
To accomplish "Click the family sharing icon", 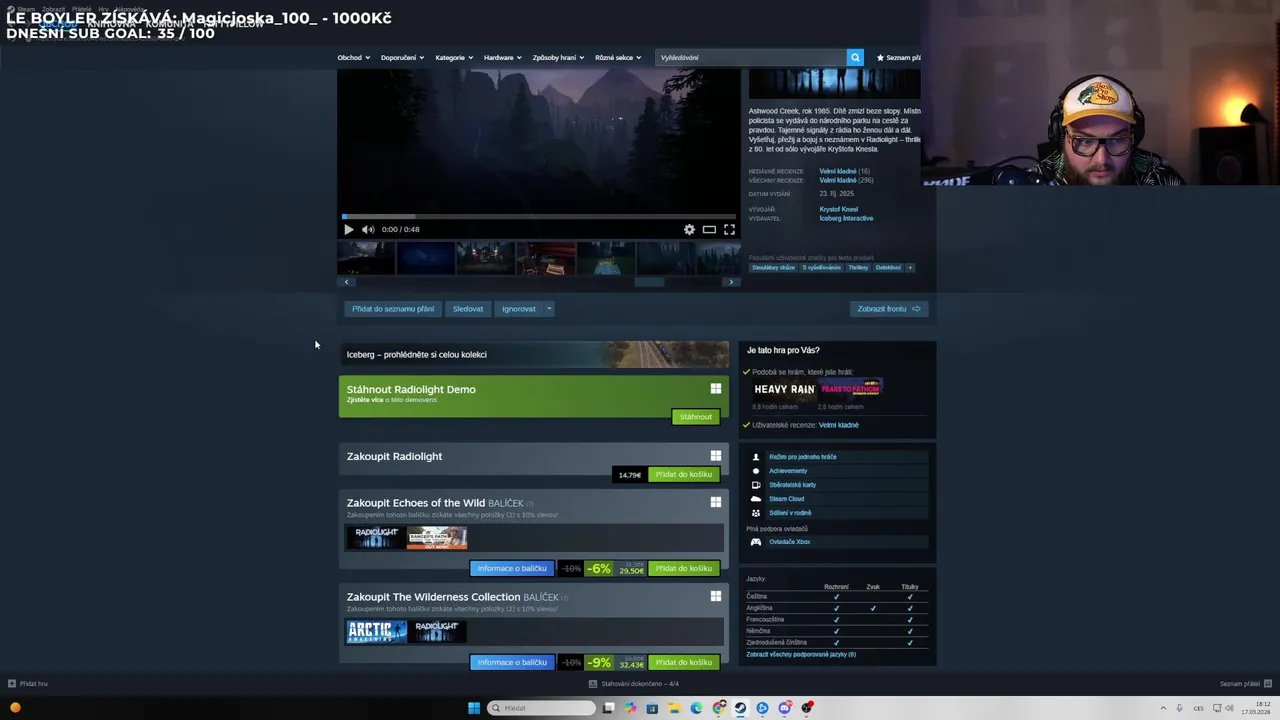I will [x=756, y=513].
